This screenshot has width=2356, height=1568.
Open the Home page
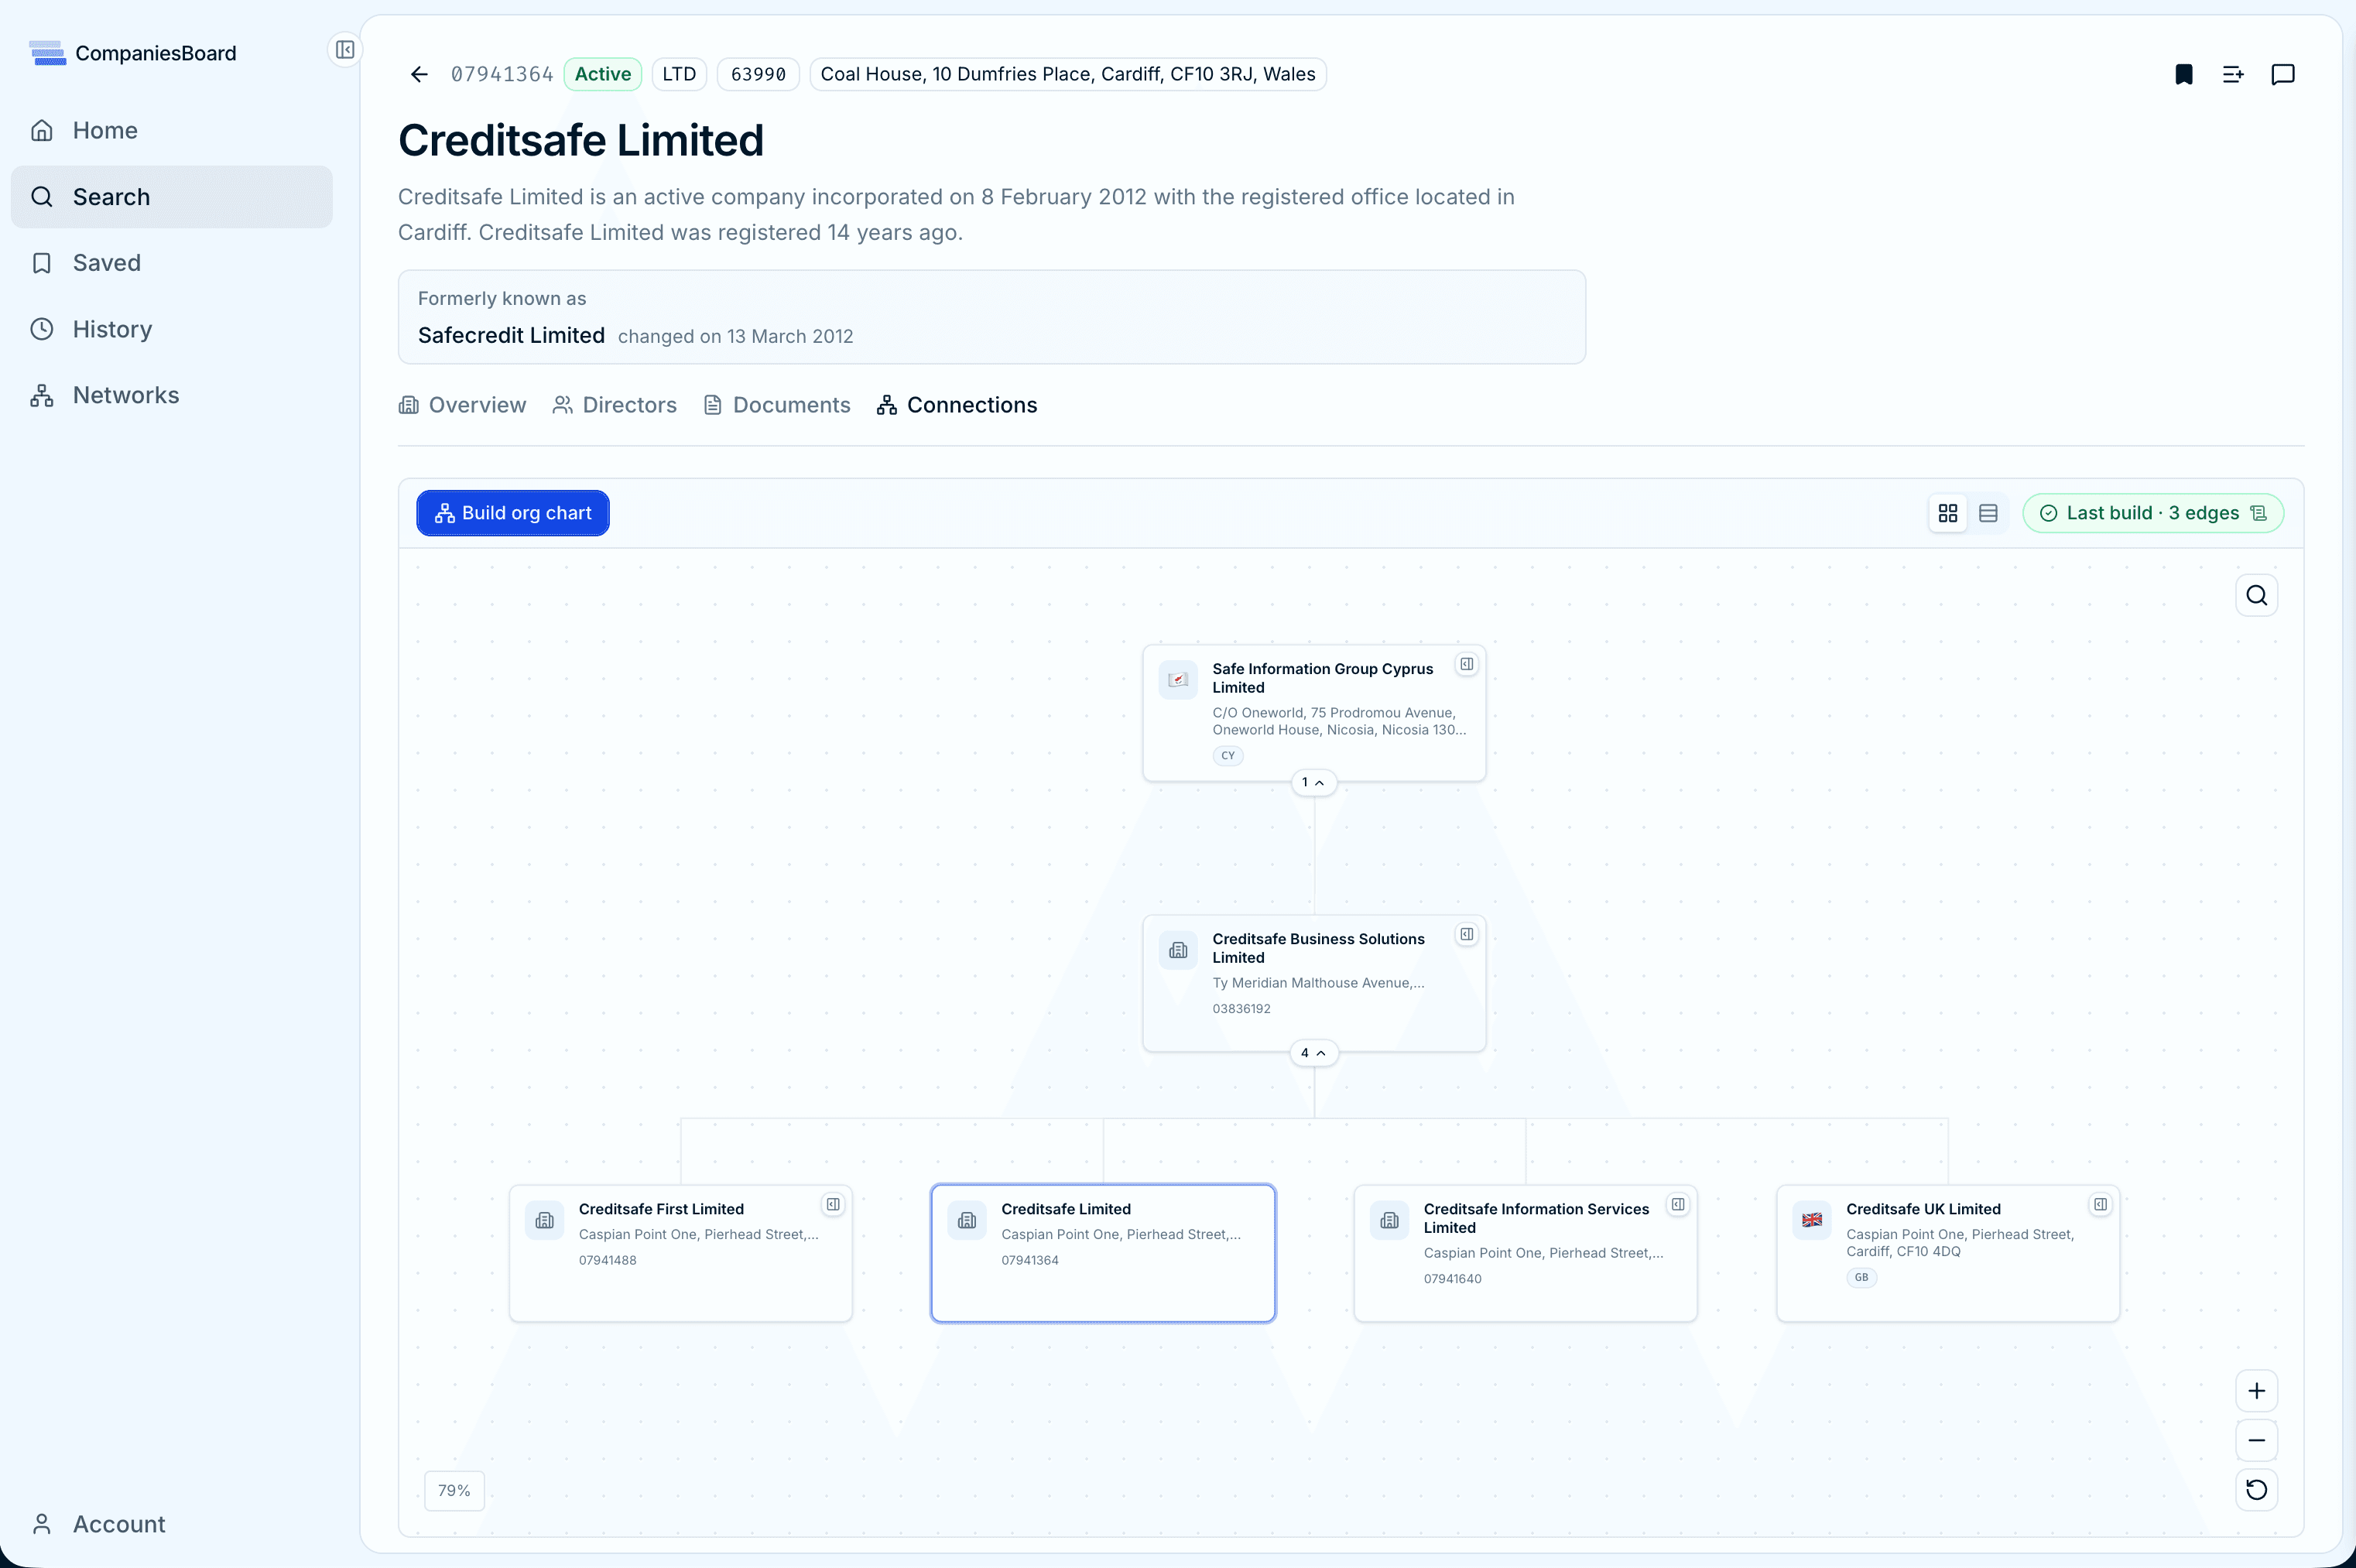point(171,130)
